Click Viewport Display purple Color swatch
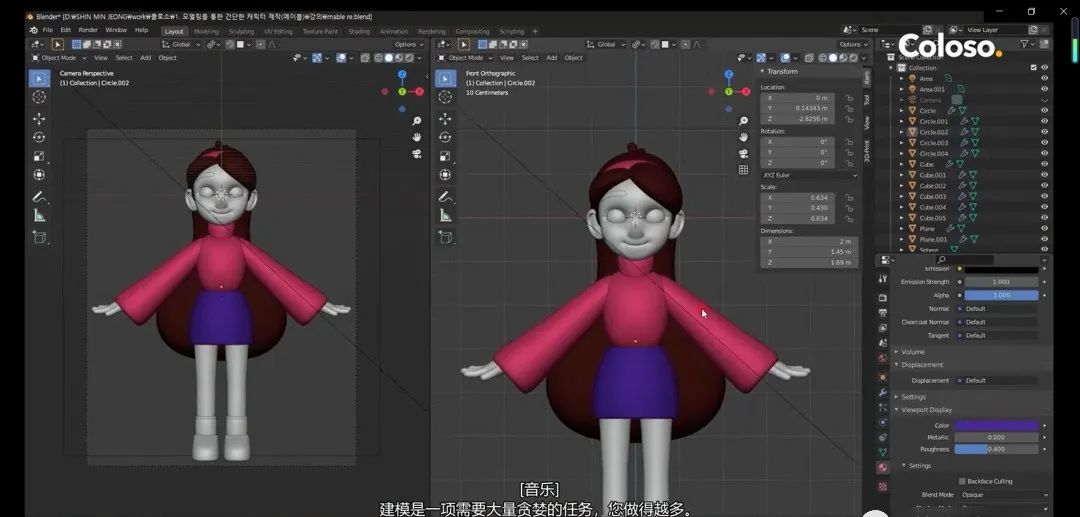 coord(995,425)
